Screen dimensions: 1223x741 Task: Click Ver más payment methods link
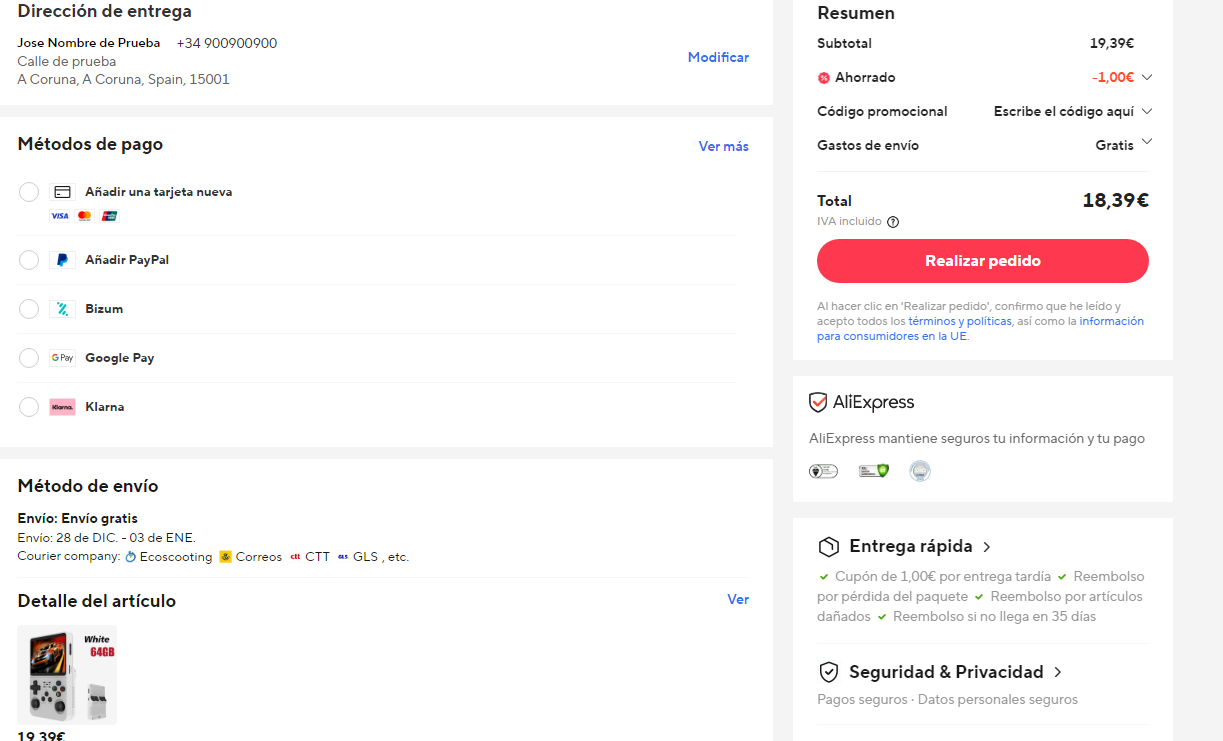tap(723, 146)
